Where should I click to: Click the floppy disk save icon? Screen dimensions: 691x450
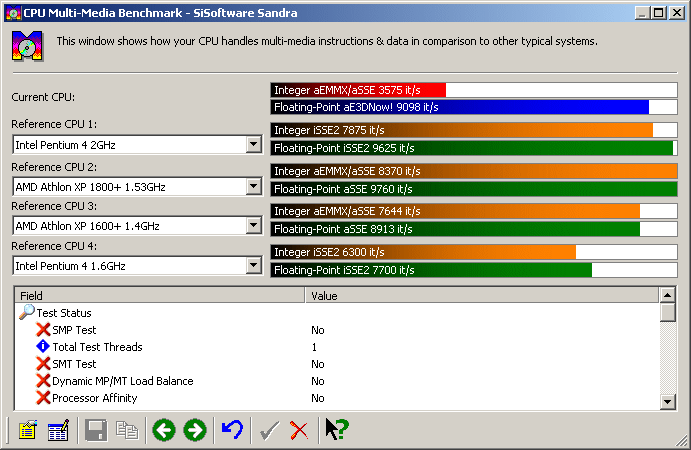tap(96, 430)
